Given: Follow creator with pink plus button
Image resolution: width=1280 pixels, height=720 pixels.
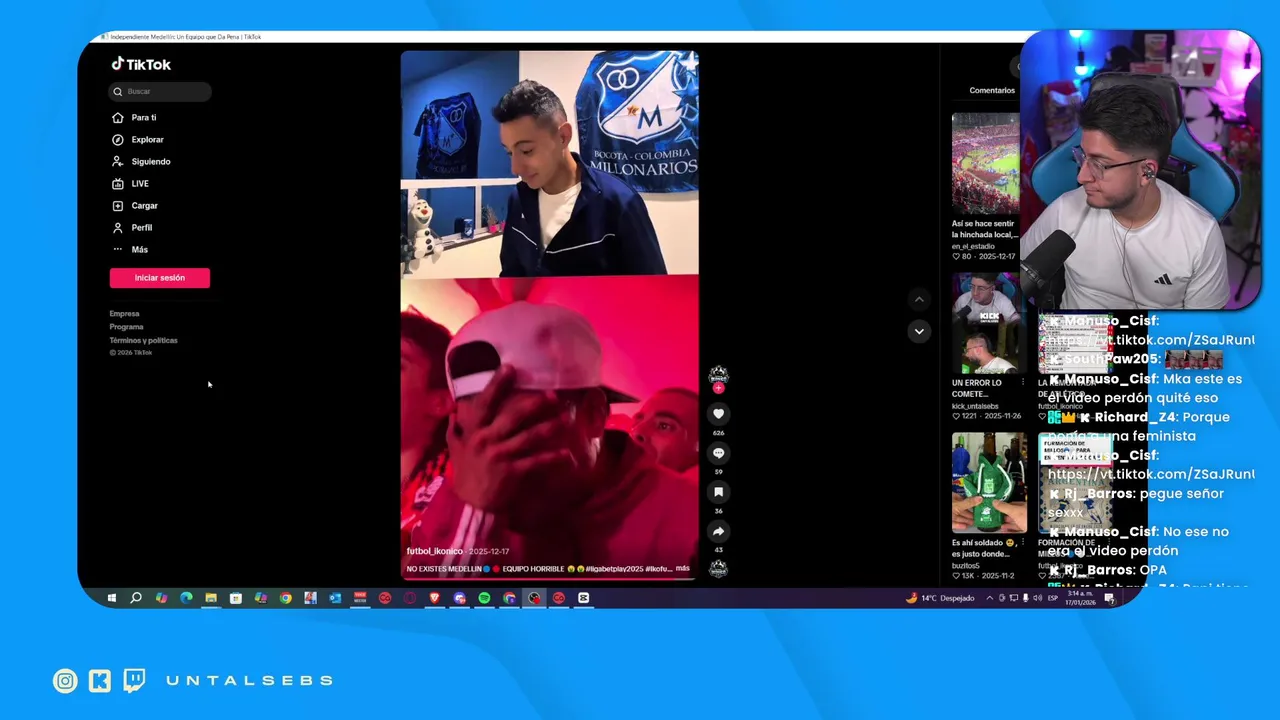Looking at the screenshot, I should click(718, 388).
